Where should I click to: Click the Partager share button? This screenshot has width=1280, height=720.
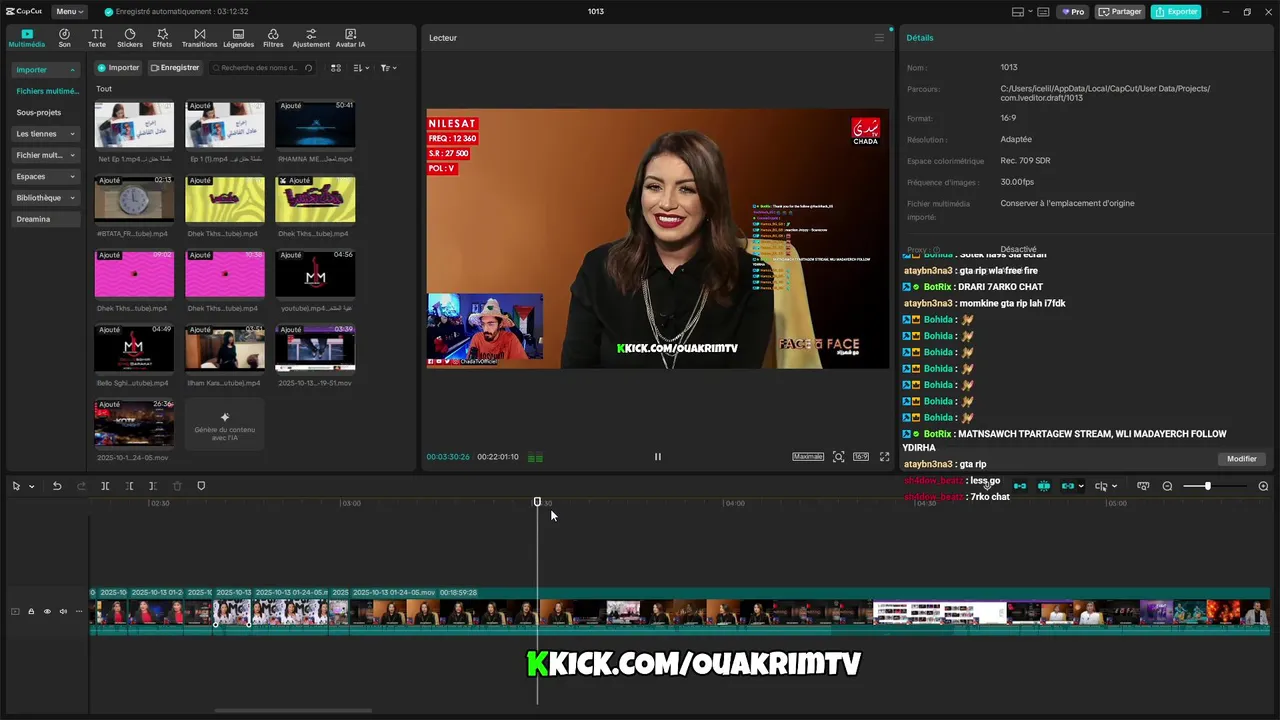[1120, 12]
